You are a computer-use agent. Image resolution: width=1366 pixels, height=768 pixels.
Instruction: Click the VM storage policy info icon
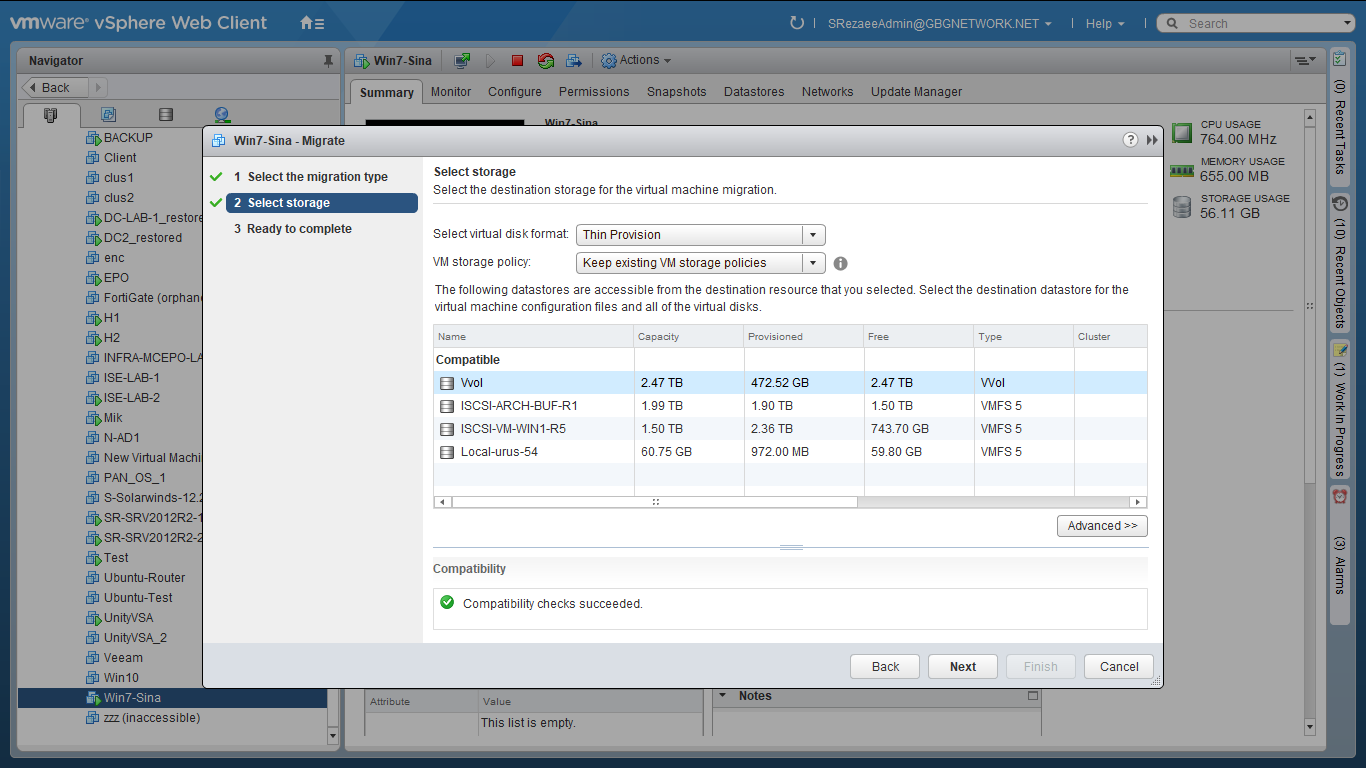[840, 263]
